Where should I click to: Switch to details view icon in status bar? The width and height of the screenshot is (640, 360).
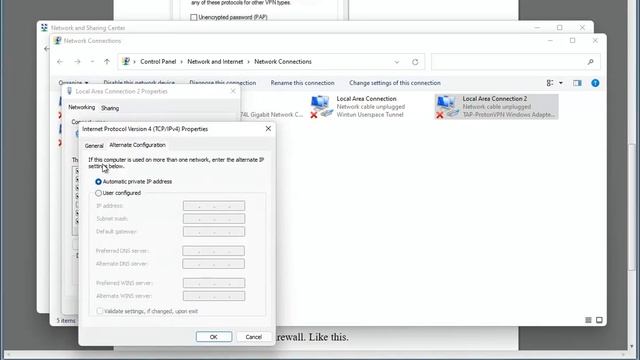click(588, 320)
